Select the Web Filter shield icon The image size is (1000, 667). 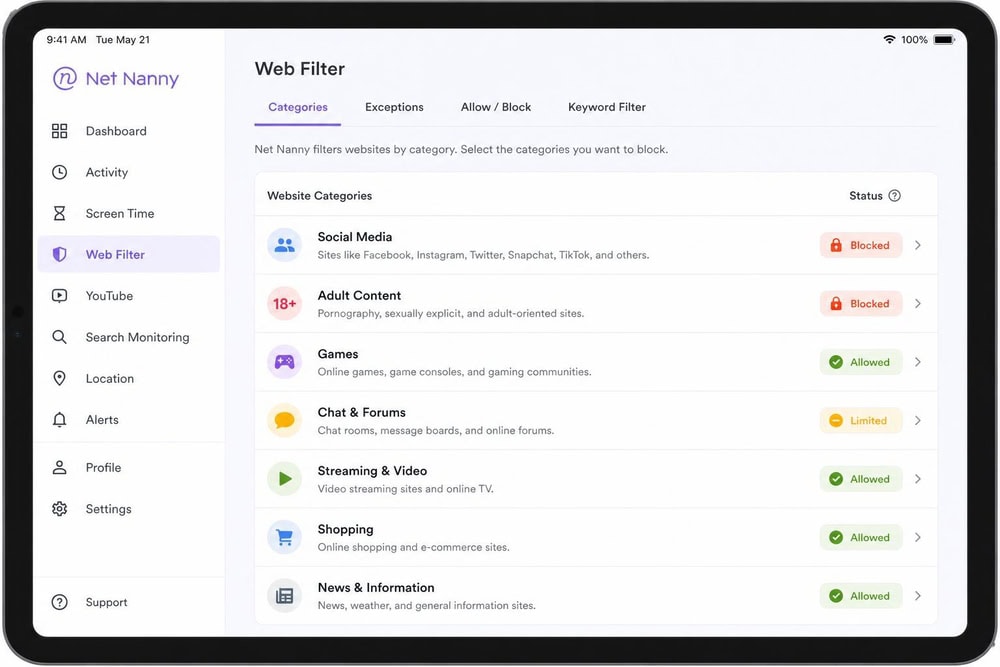pos(59,254)
